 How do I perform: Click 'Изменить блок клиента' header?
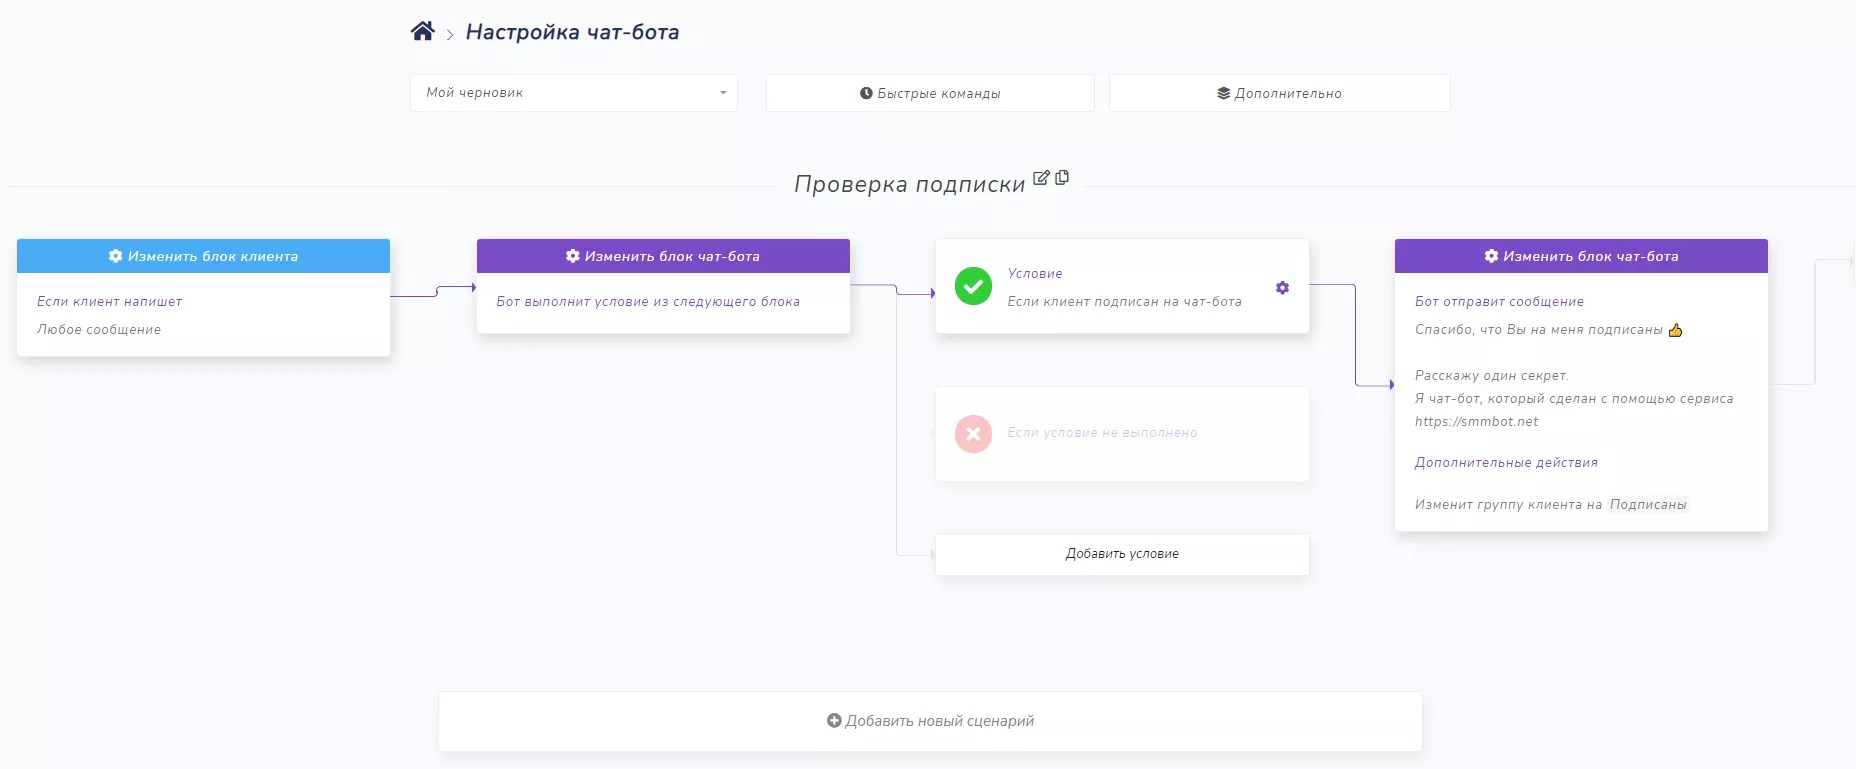pyautogui.click(x=203, y=256)
